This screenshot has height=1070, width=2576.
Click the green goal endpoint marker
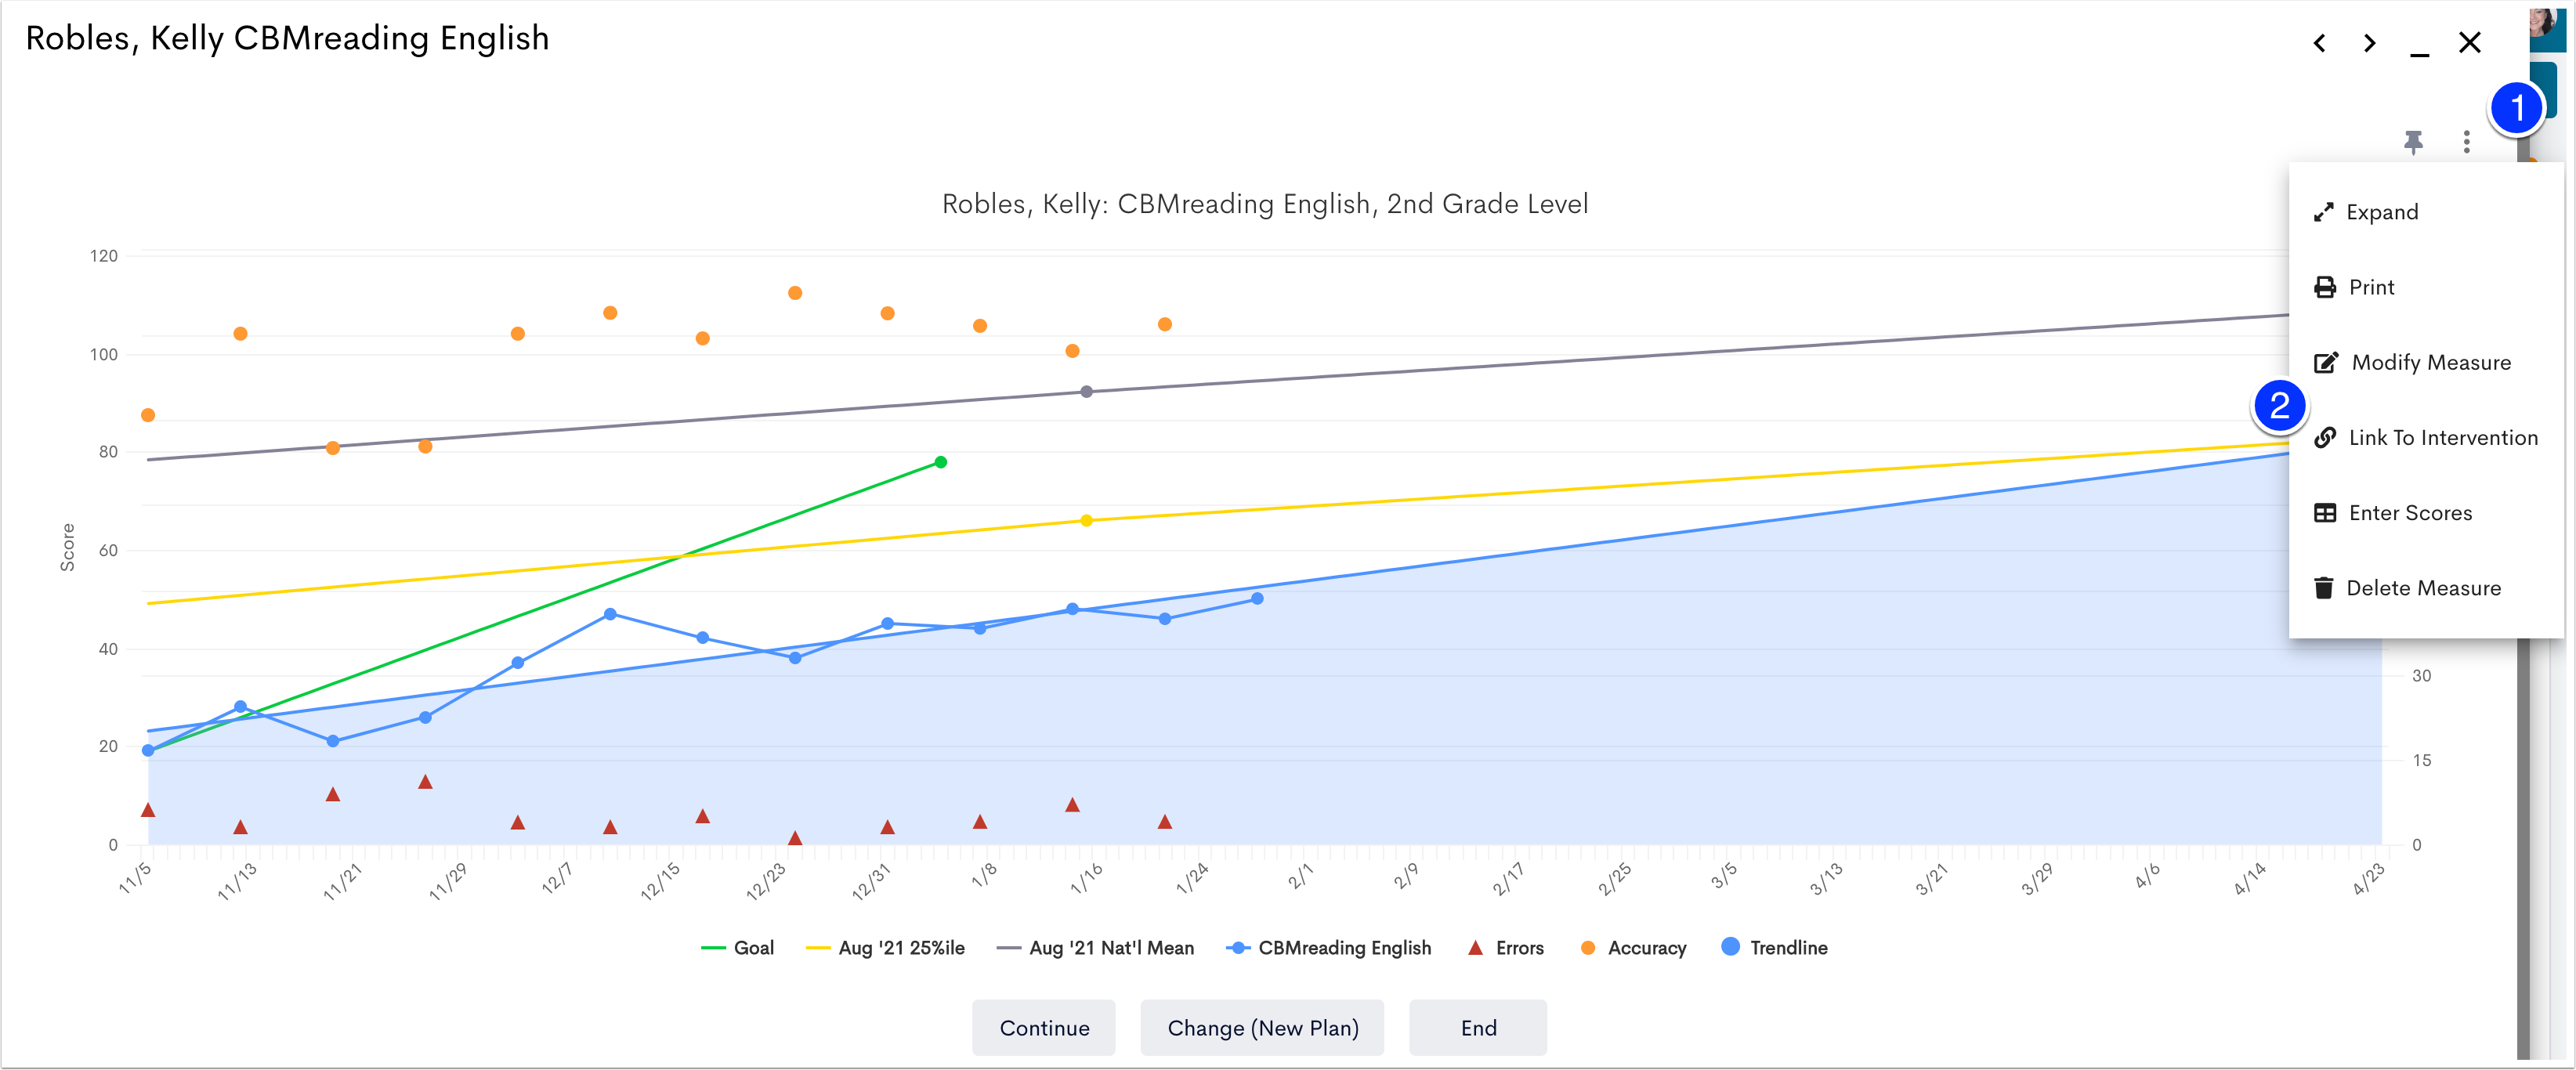coord(941,462)
